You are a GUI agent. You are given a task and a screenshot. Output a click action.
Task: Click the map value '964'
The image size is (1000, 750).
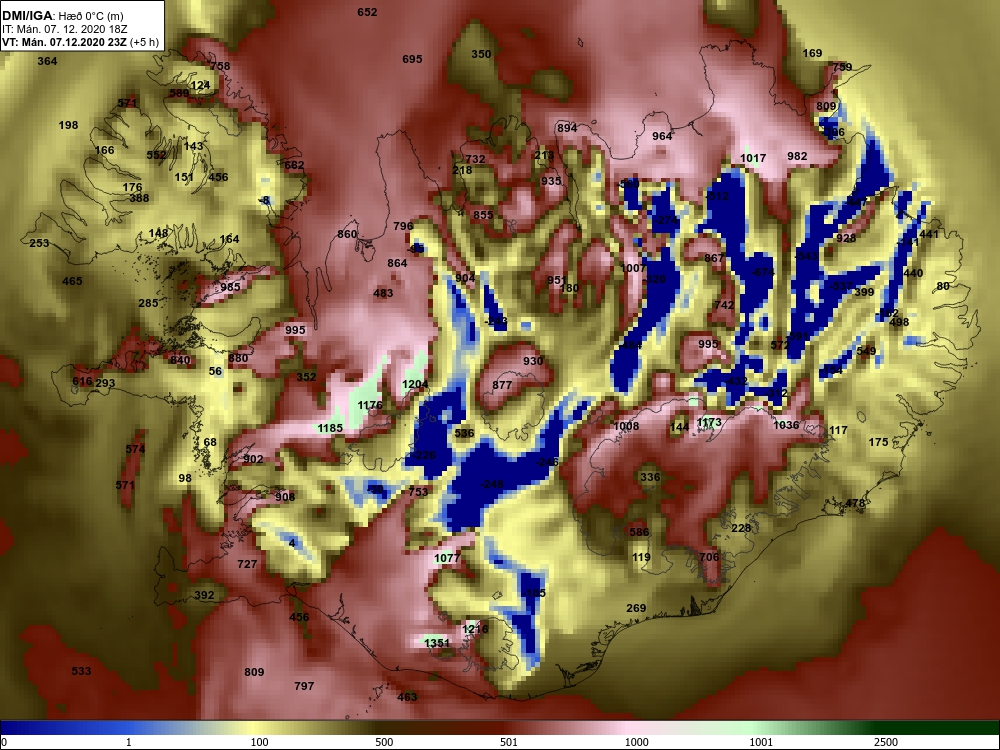point(662,136)
